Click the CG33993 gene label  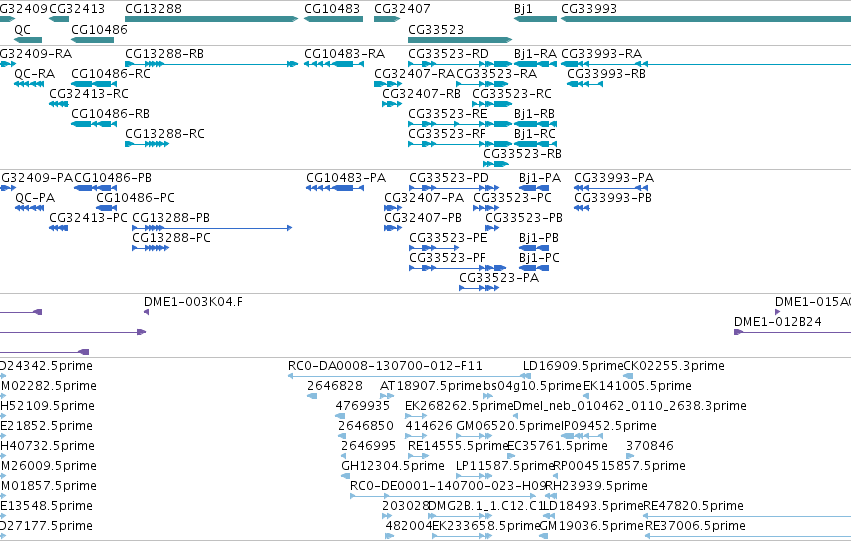click(589, 9)
